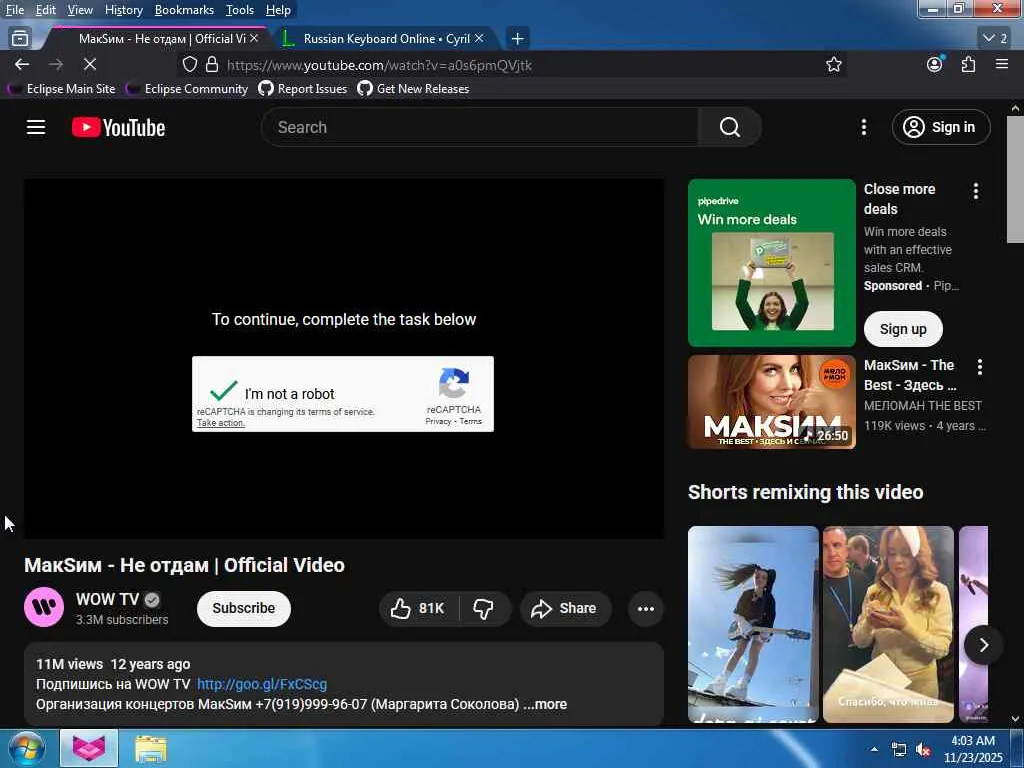This screenshot has height=768, width=1024.
Task: Open Firefox application hamburger menu
Action: [x=1002, y=64]
